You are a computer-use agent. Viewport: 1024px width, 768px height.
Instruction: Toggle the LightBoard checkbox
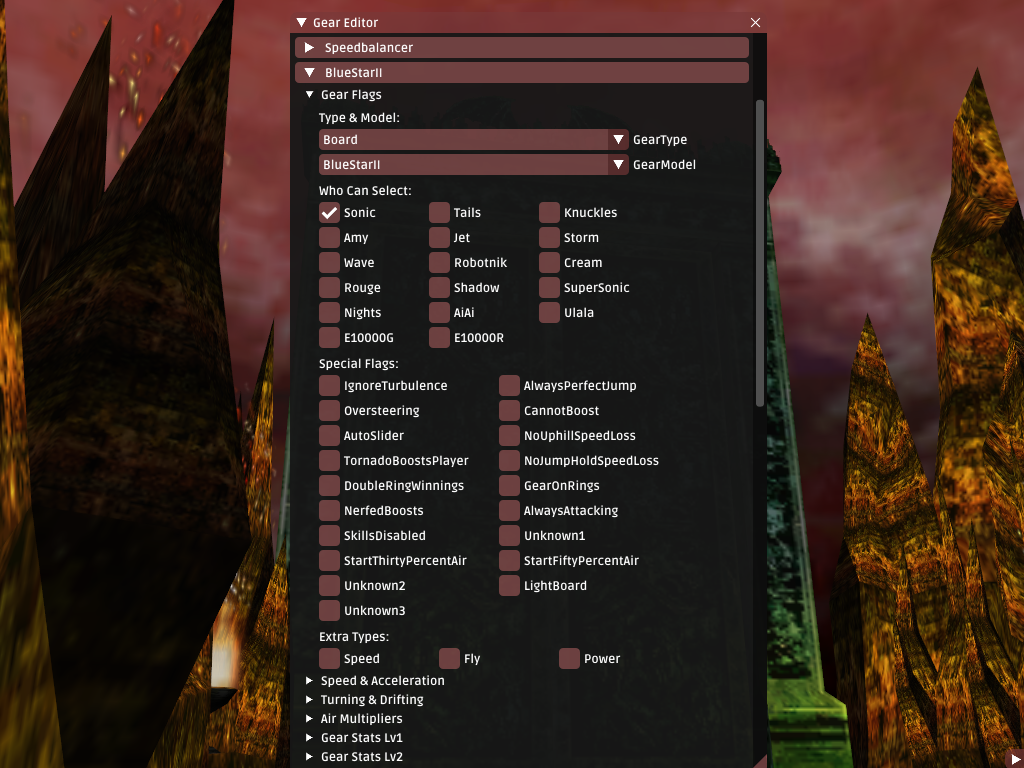click(509, 586)
